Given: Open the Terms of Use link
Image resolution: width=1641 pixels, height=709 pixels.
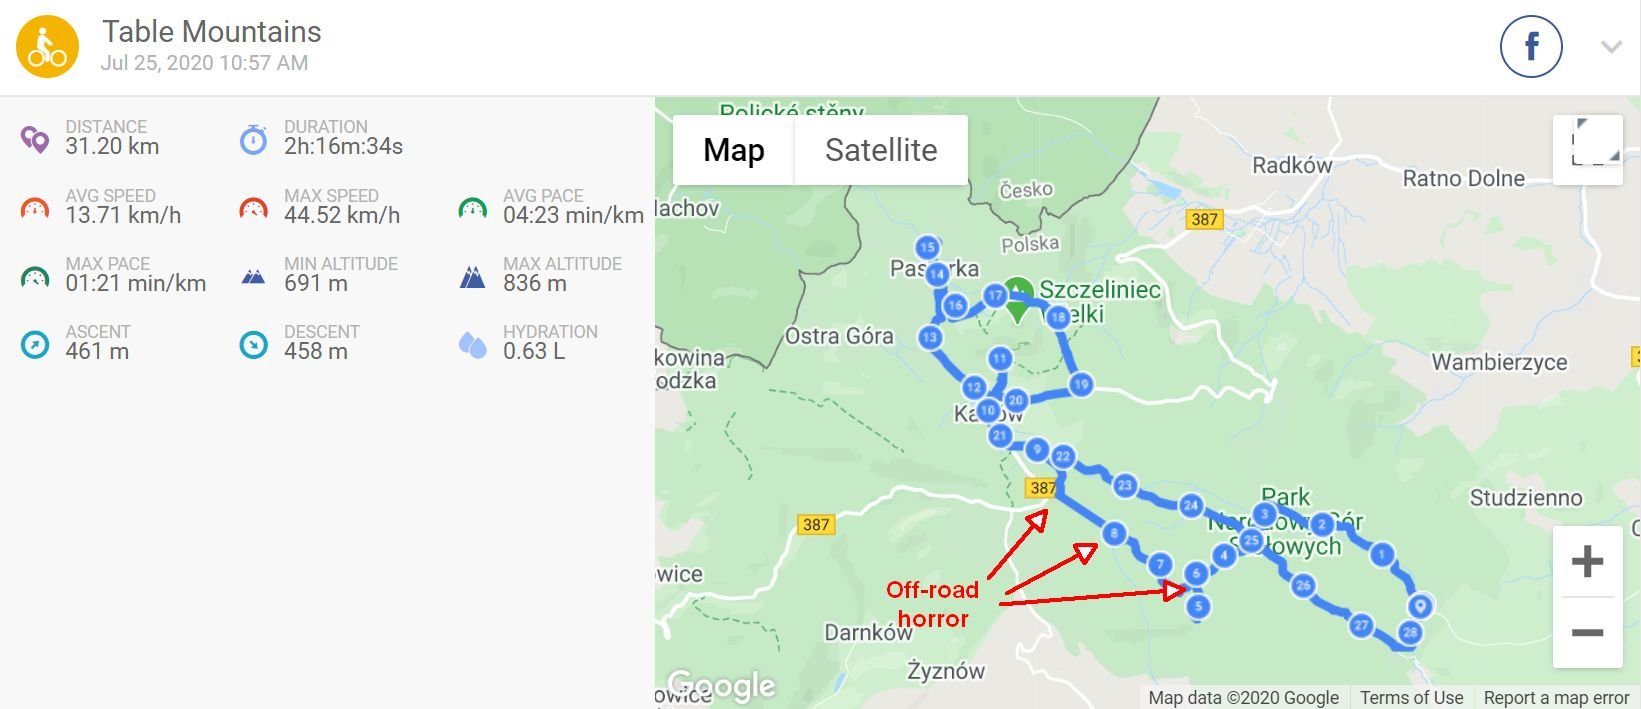Looking at the screenshot, I should click(x=1411, y=697).
